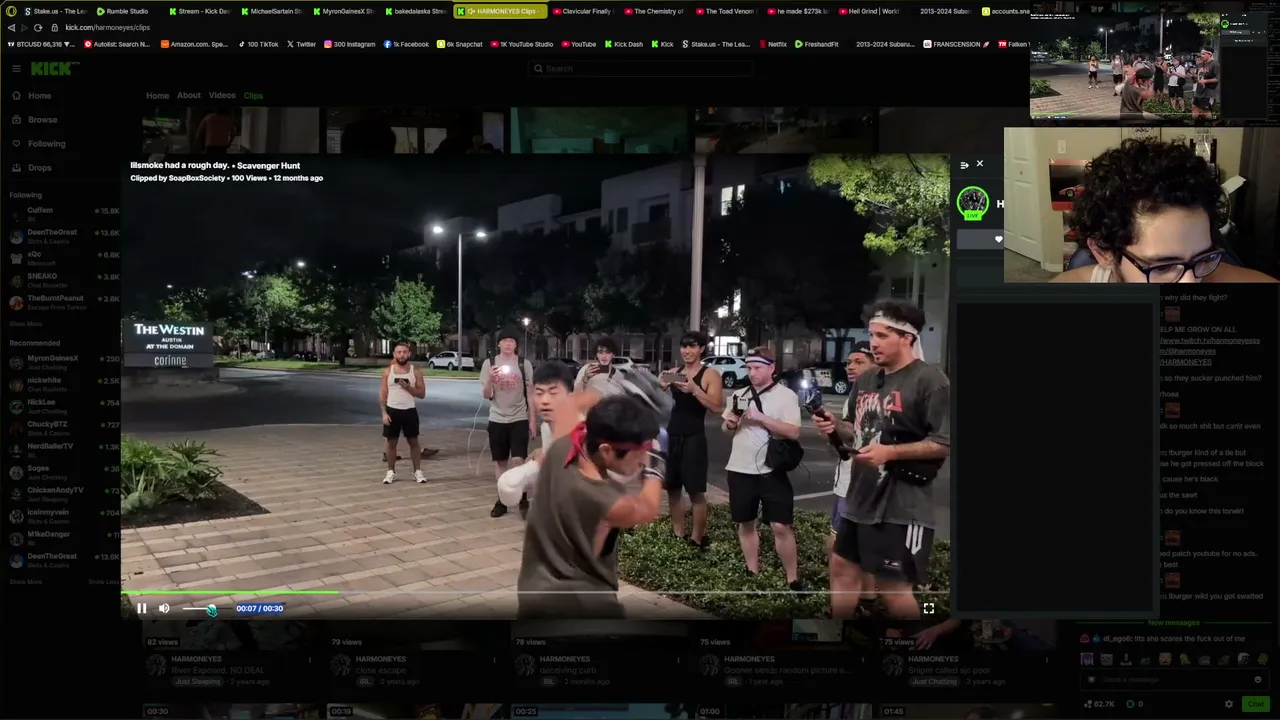Open the Facebook bookmark
Image resolution: width=1280 pixels, height=720 pixels.
(x=406, y=44)
